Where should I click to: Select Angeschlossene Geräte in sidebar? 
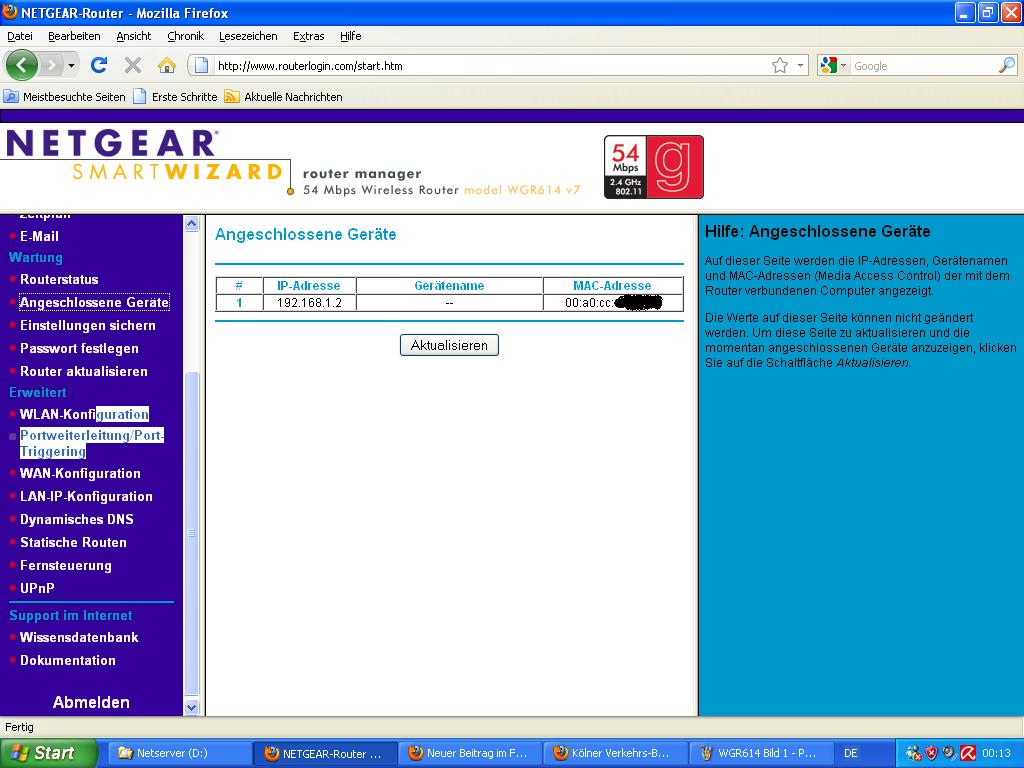click(x=94, y=302)
